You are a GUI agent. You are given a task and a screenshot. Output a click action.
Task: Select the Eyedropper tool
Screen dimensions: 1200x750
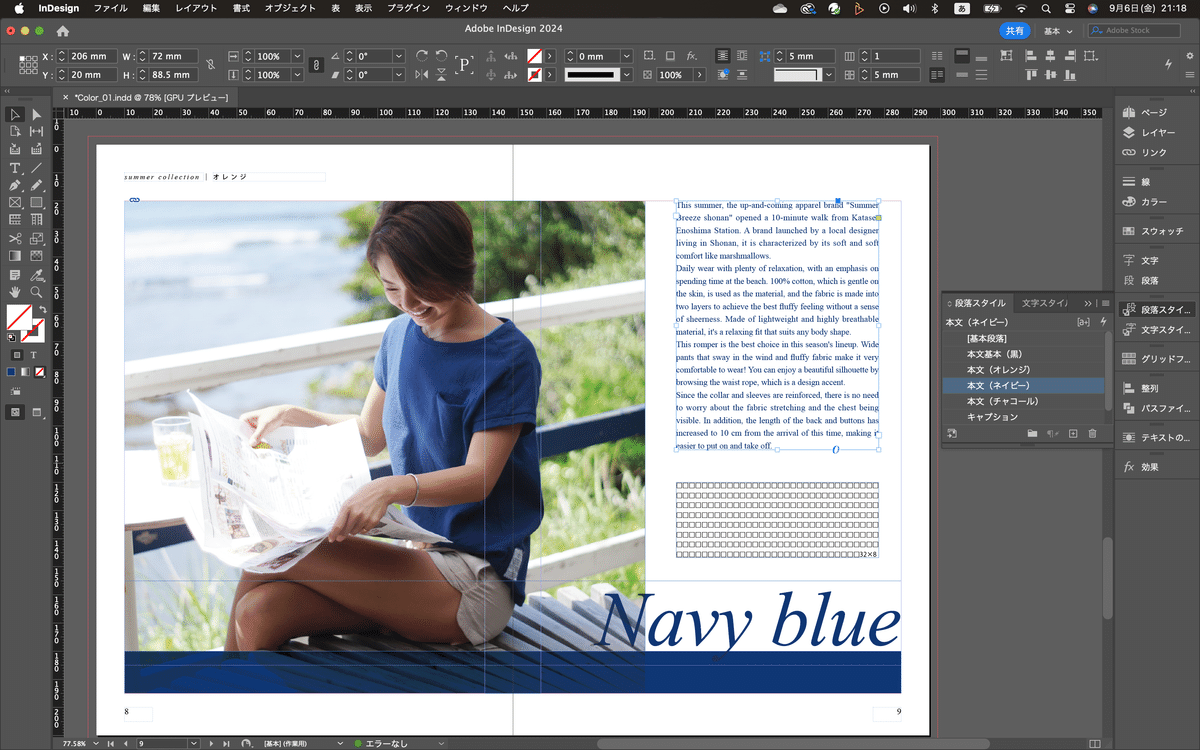click(36, 274)
